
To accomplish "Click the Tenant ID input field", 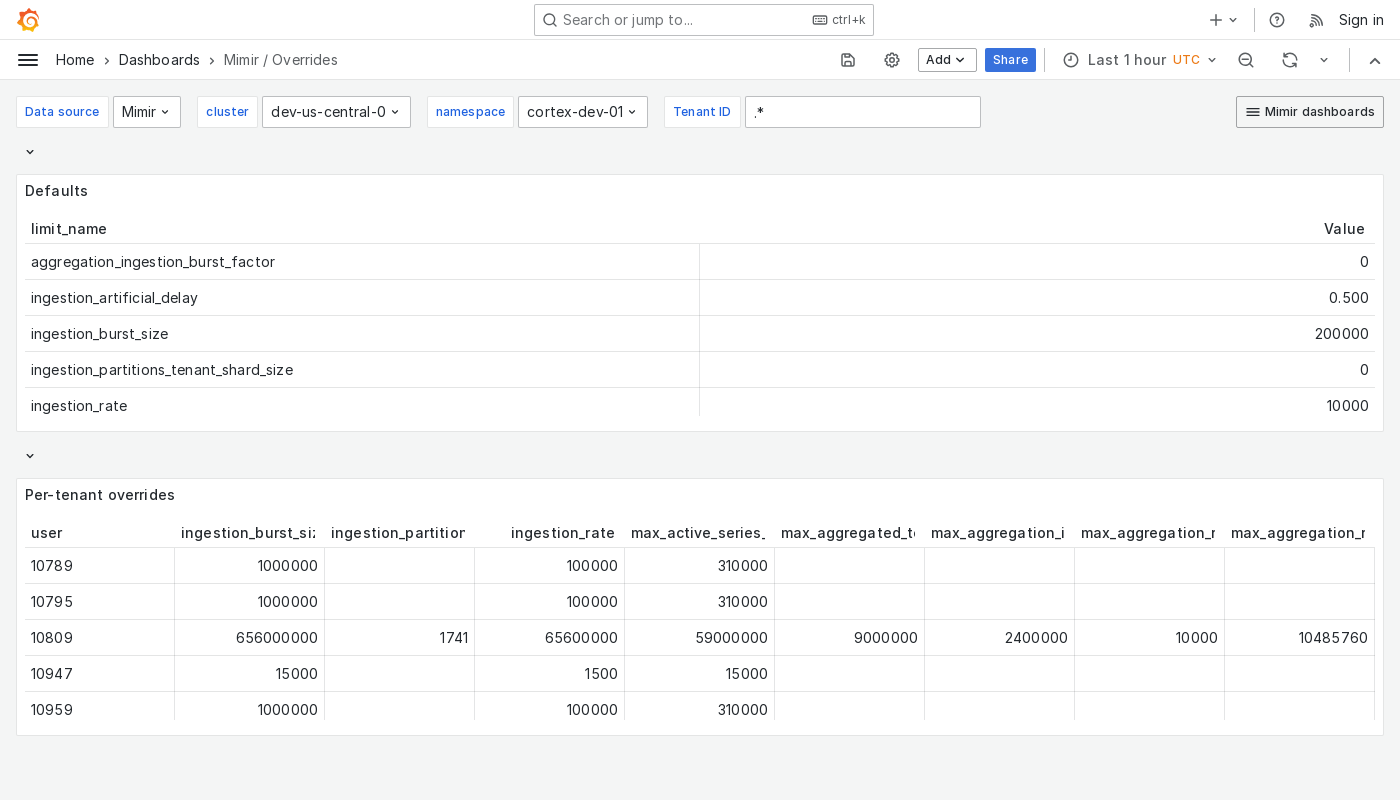I will pyautogui.click(x=863, y=112).
